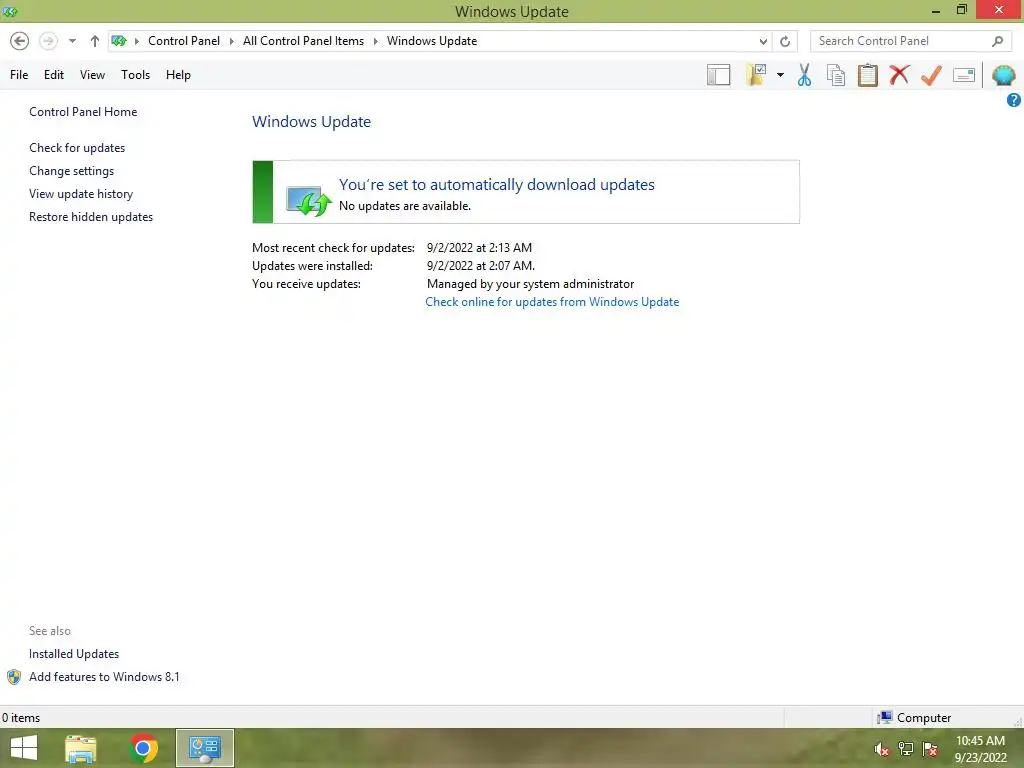Viewport: 1024px width, 768px height.
Task: Click the orange checkmark Properties icon
Action: [931, 75]
